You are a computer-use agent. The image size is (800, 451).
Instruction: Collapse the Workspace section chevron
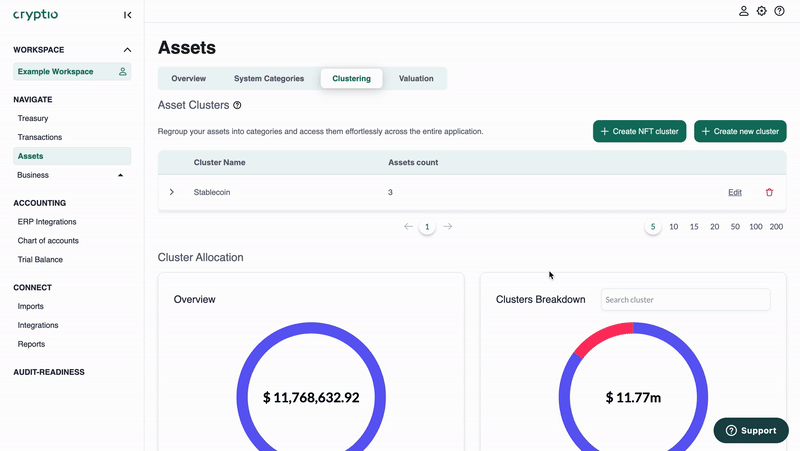[x=127, y=50]
